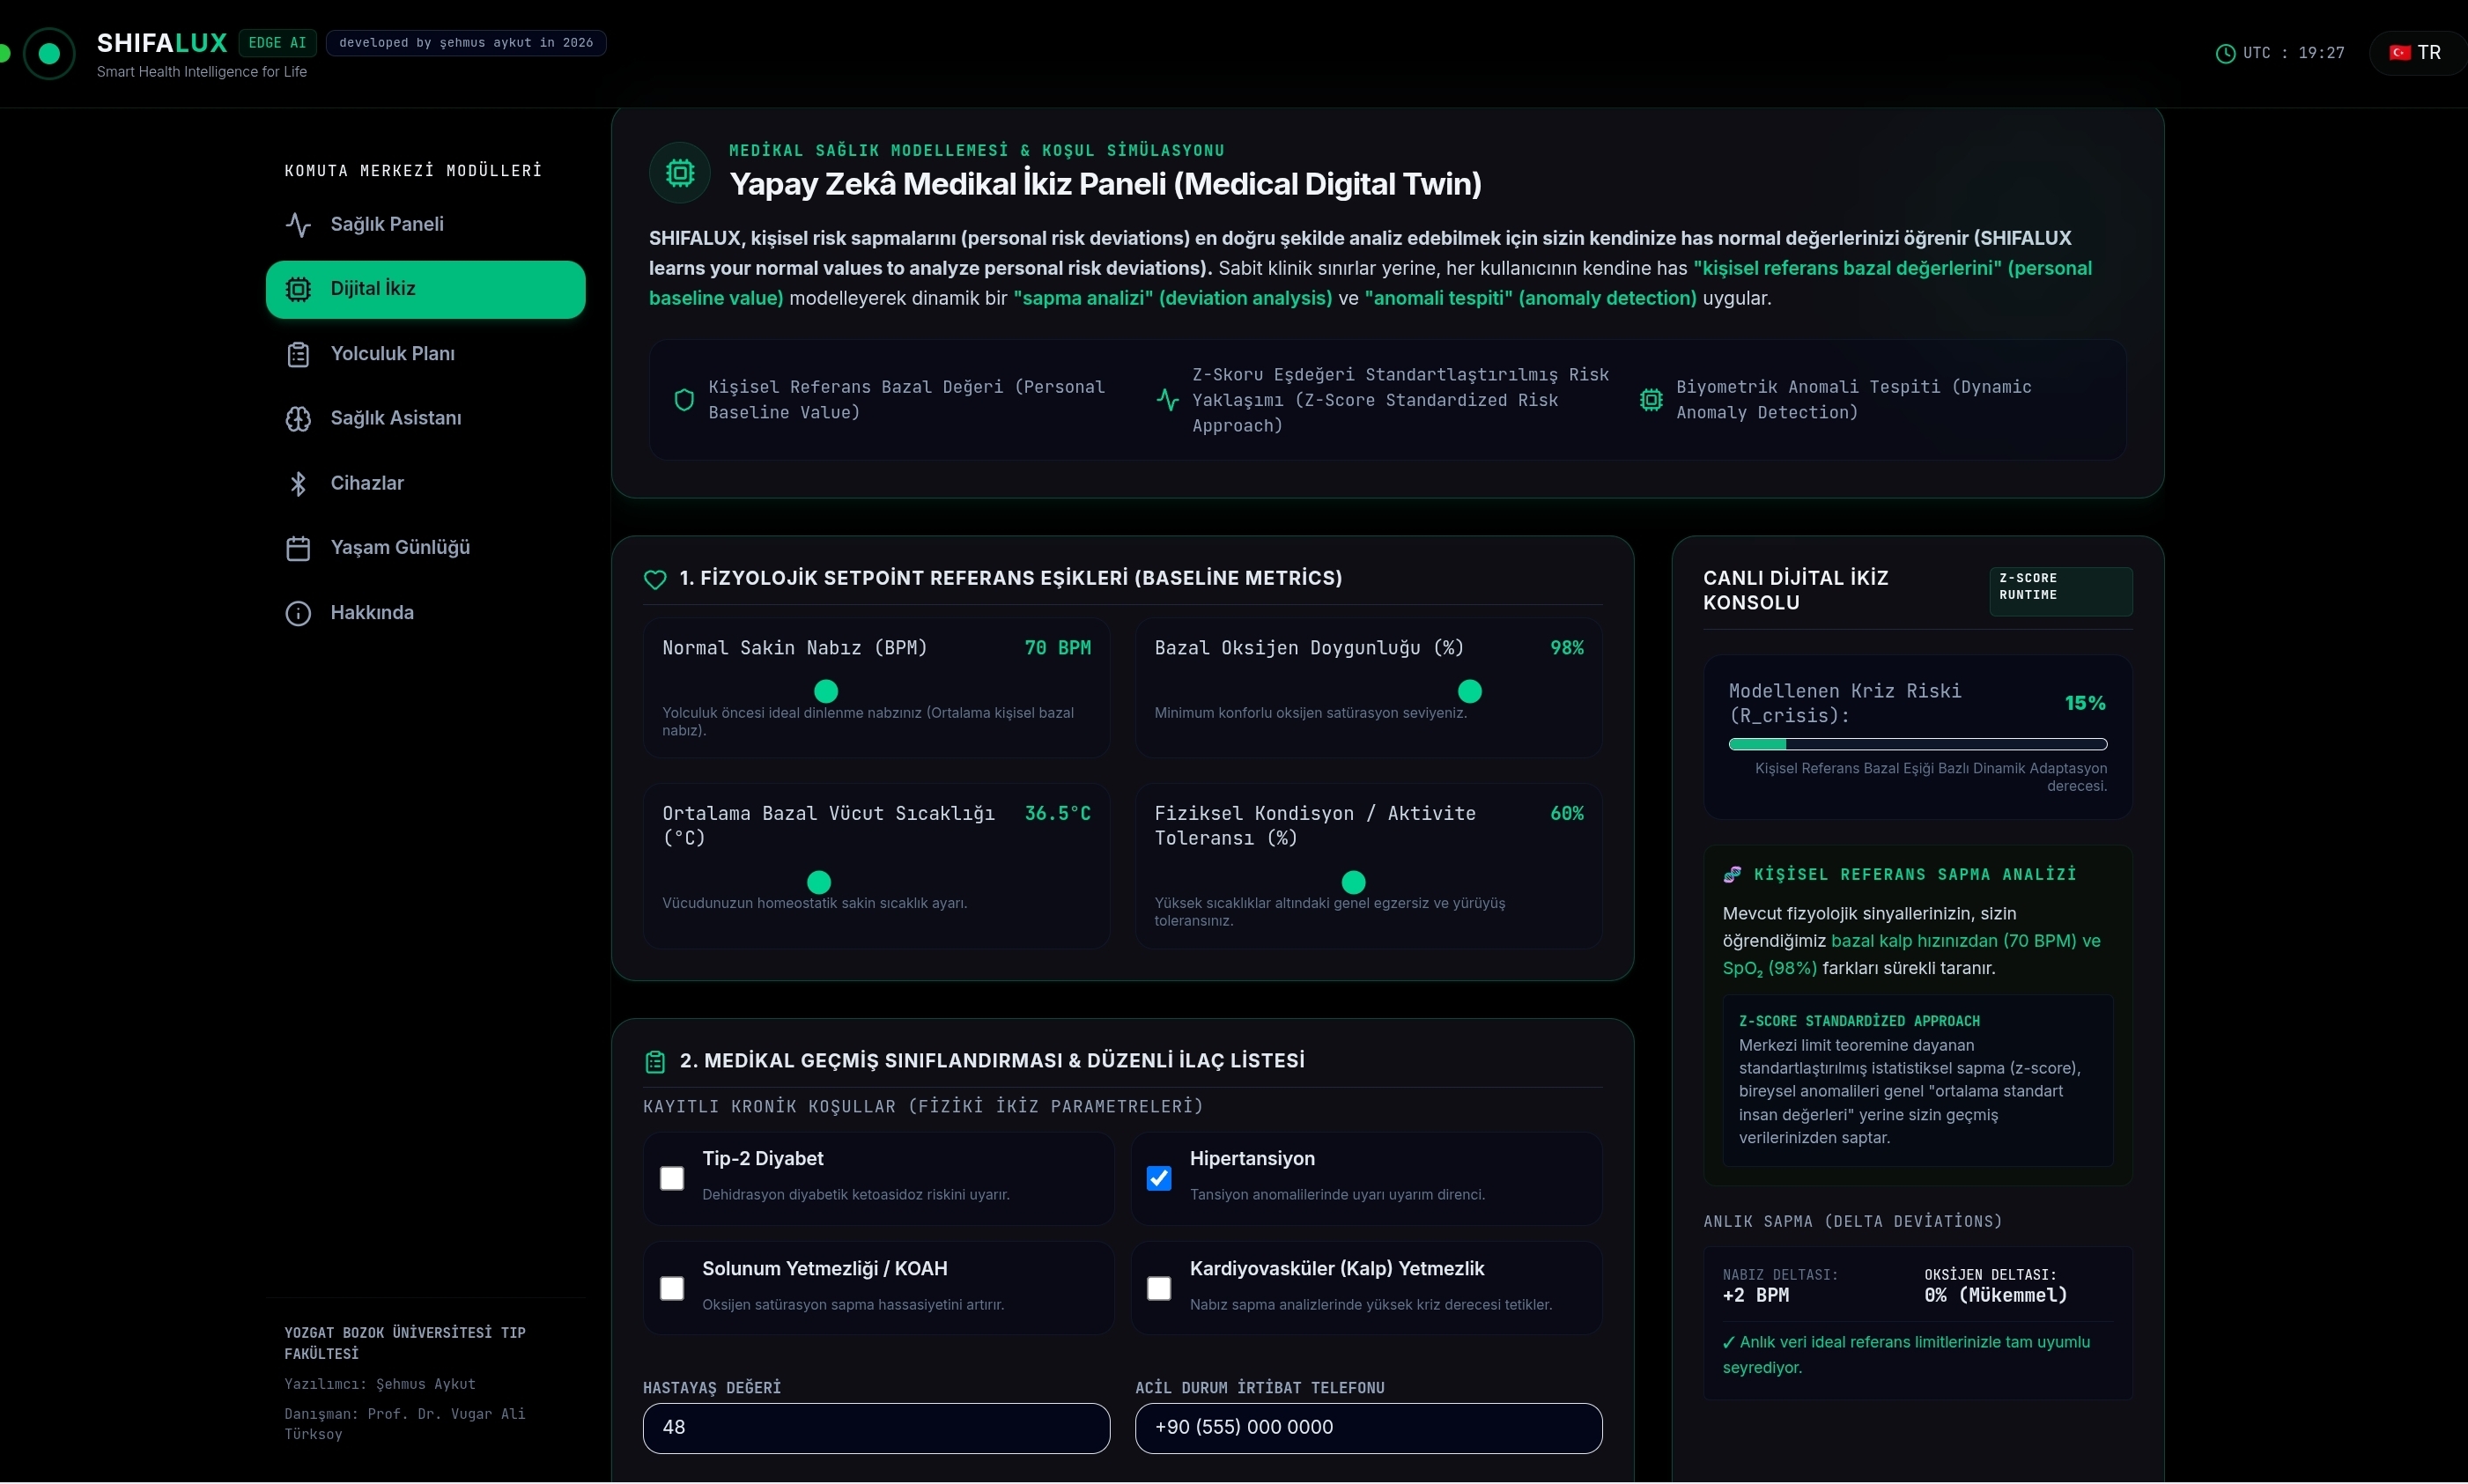Click the chip icon beside Biyometrik Anomali Tespiti
Screen dimensions: 2468x1484
(1651, 400)
